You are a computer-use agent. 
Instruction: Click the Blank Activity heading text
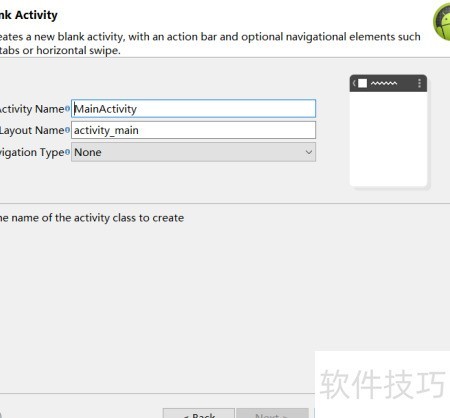click(x=29, y=15)
